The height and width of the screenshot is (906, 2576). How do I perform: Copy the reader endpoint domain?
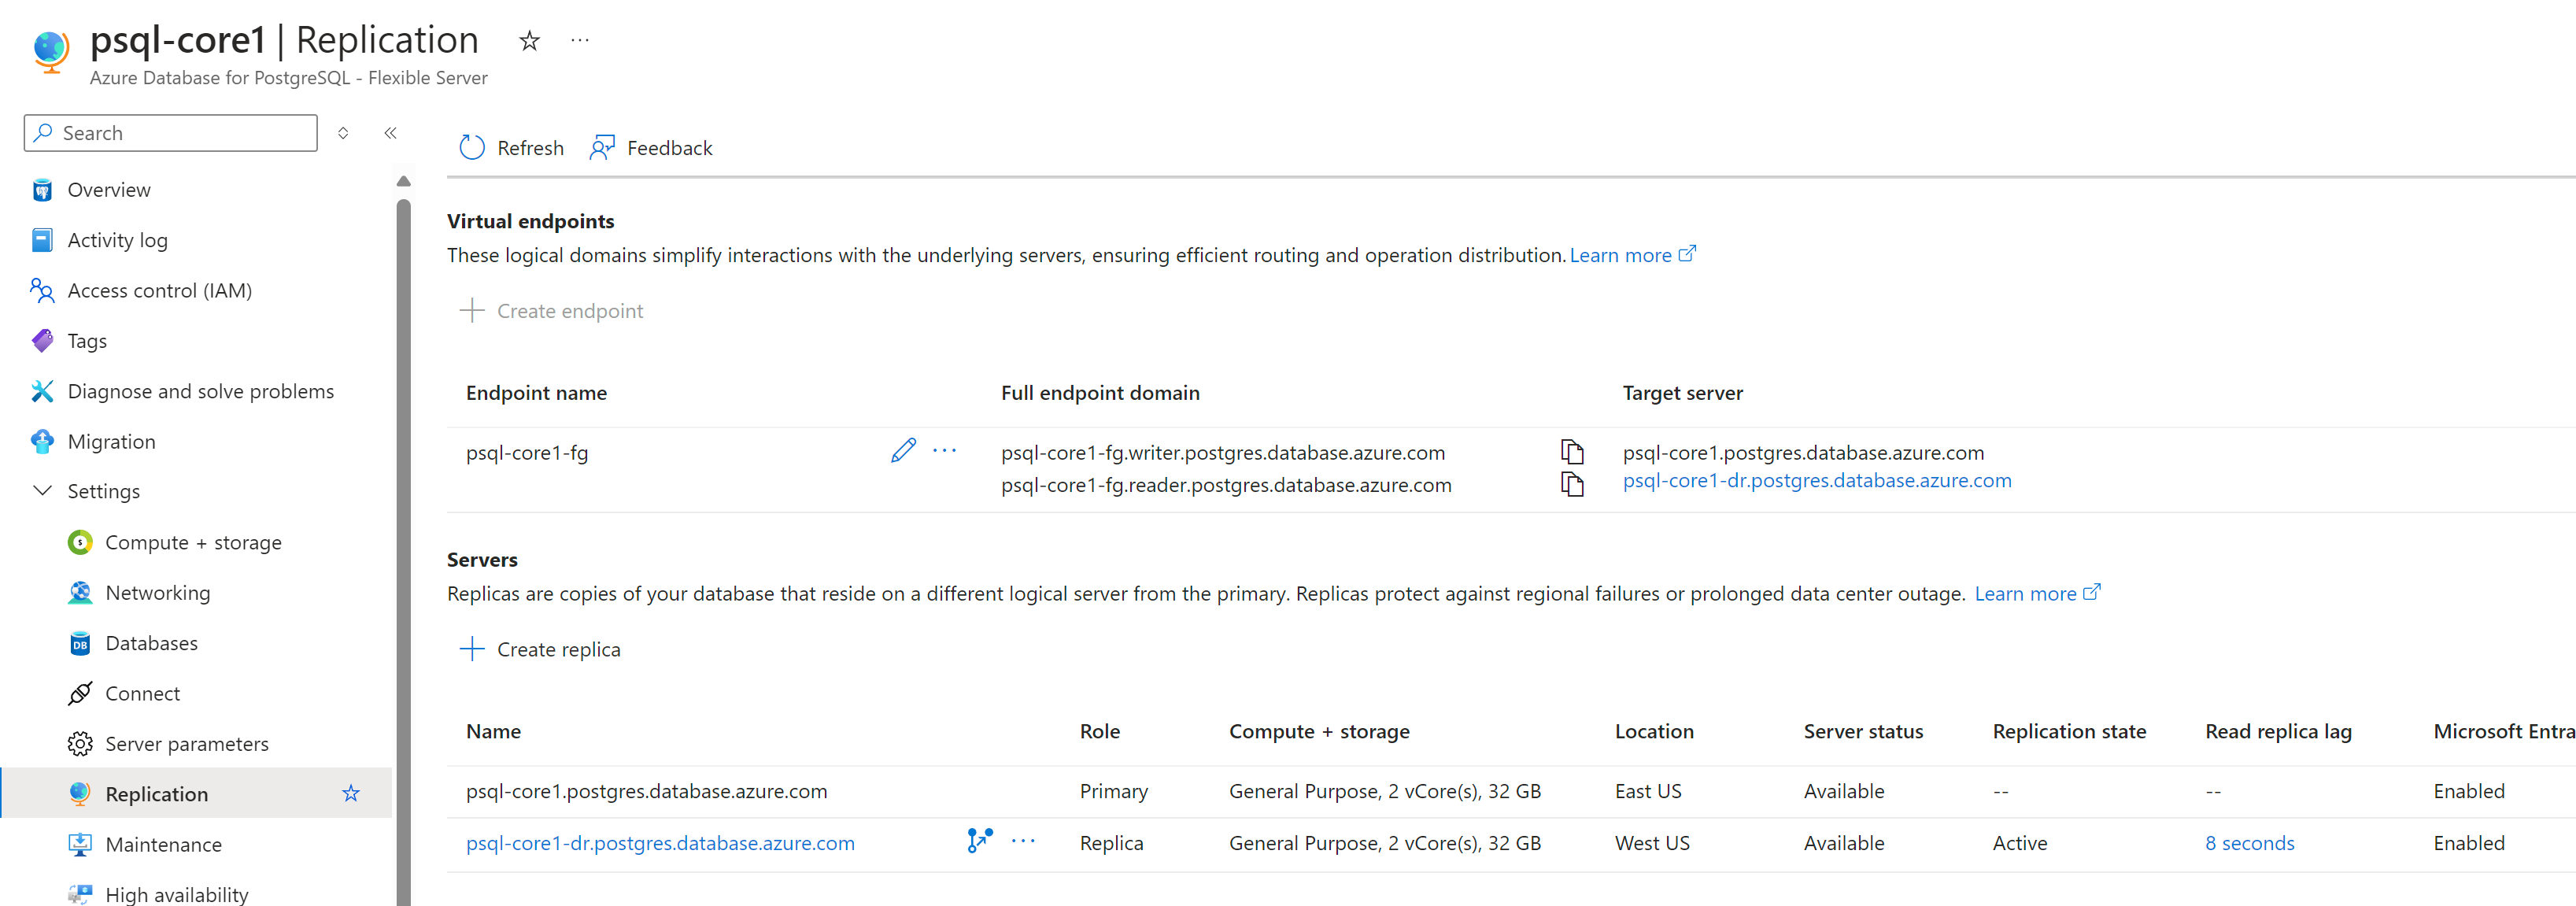[x=1572, y=485]
